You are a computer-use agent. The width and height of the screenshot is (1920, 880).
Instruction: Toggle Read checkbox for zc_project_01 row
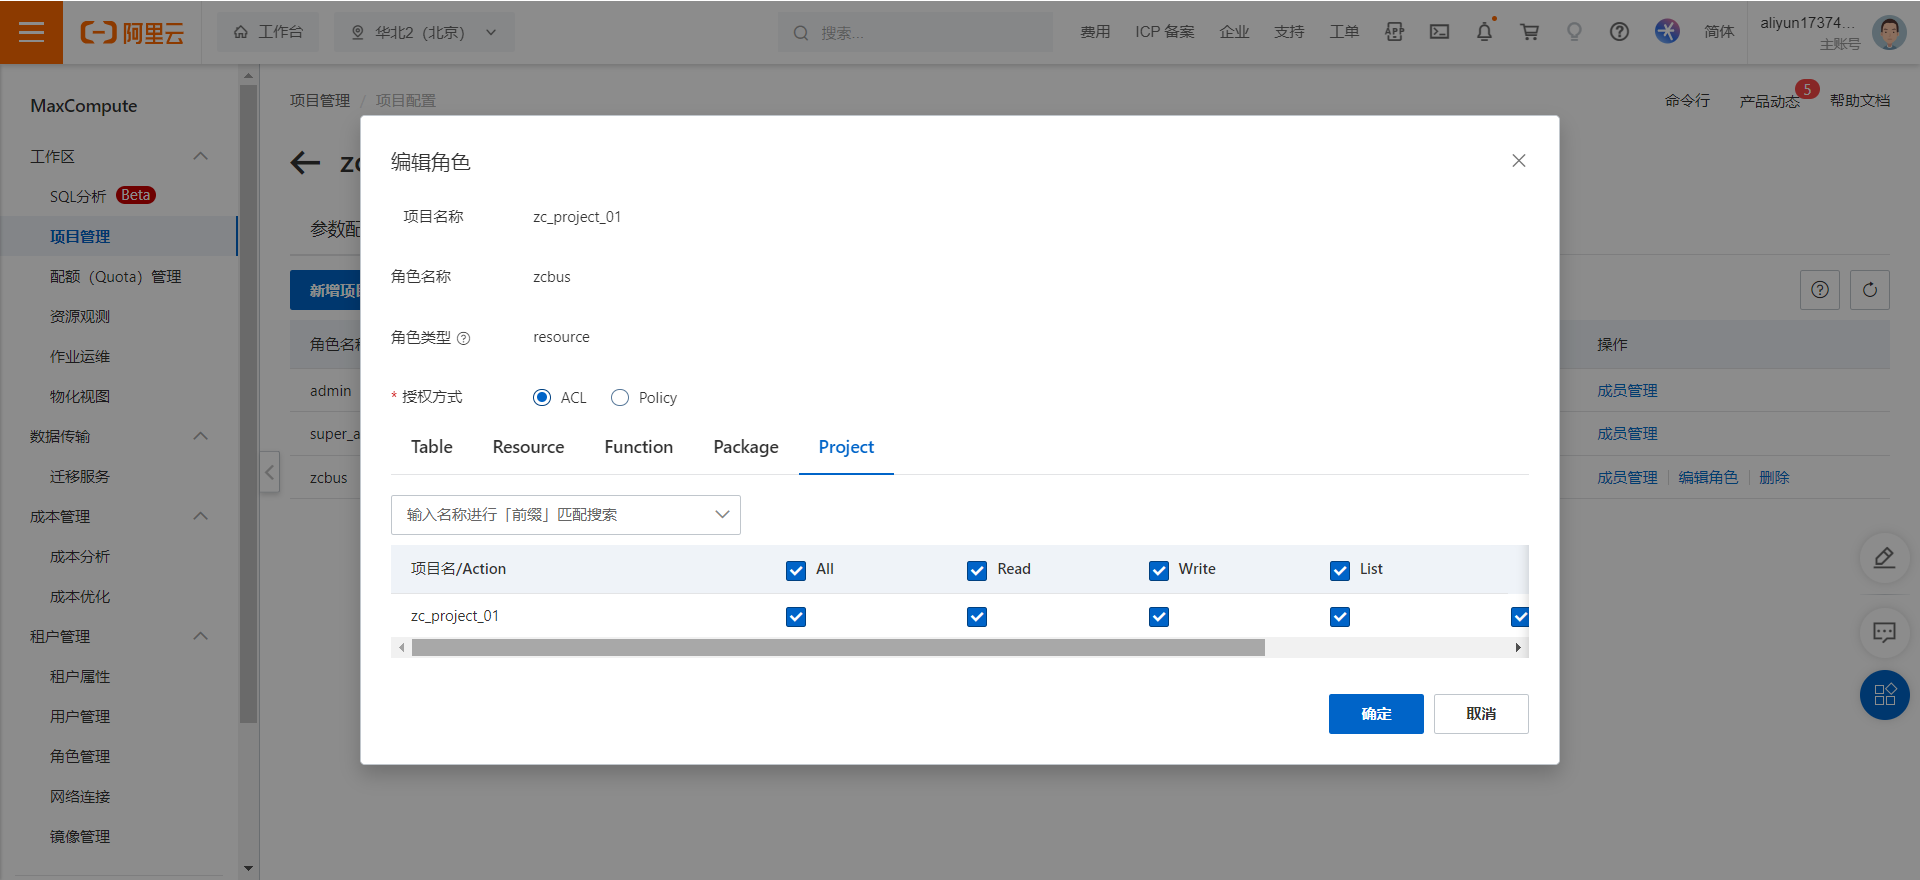[x=977, y=617]
